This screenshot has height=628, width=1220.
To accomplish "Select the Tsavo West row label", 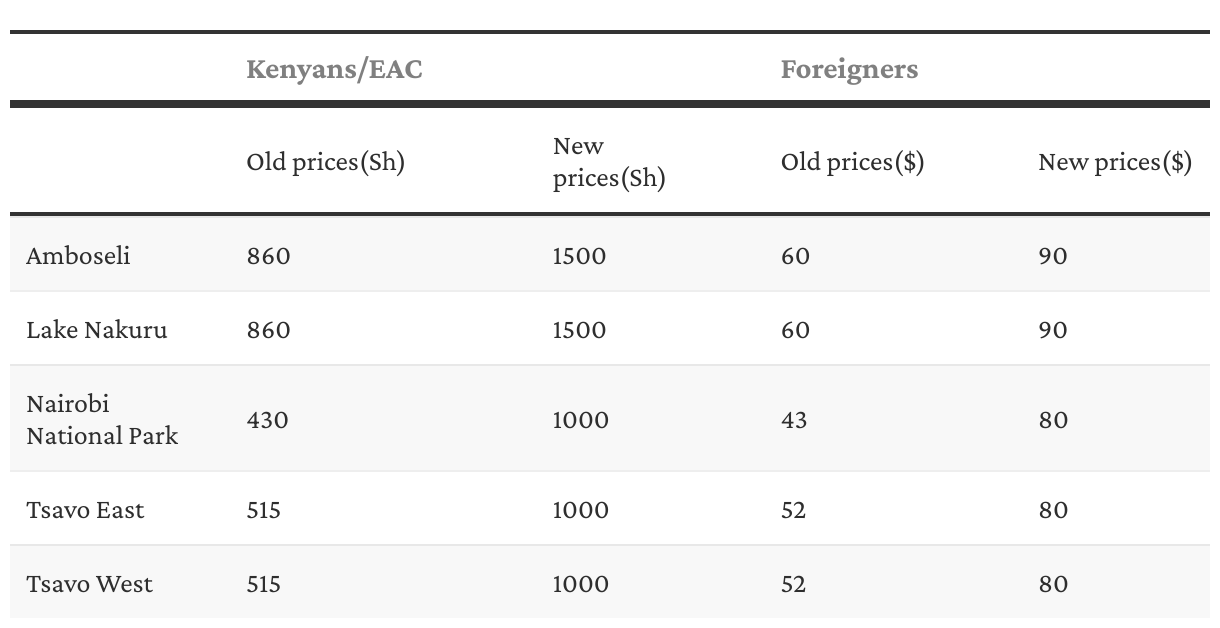I will tap(89, 584).
